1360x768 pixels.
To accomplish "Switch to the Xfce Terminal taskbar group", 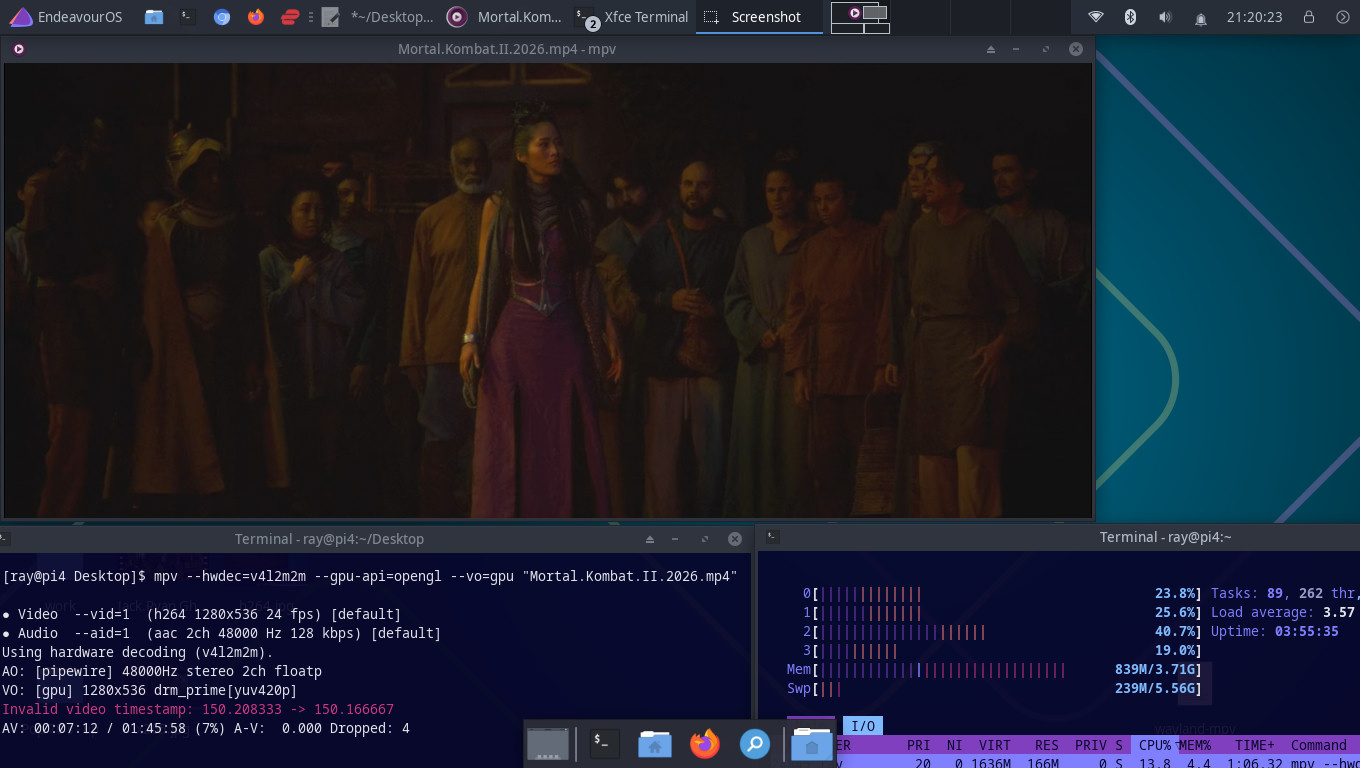I will [633, 17].
